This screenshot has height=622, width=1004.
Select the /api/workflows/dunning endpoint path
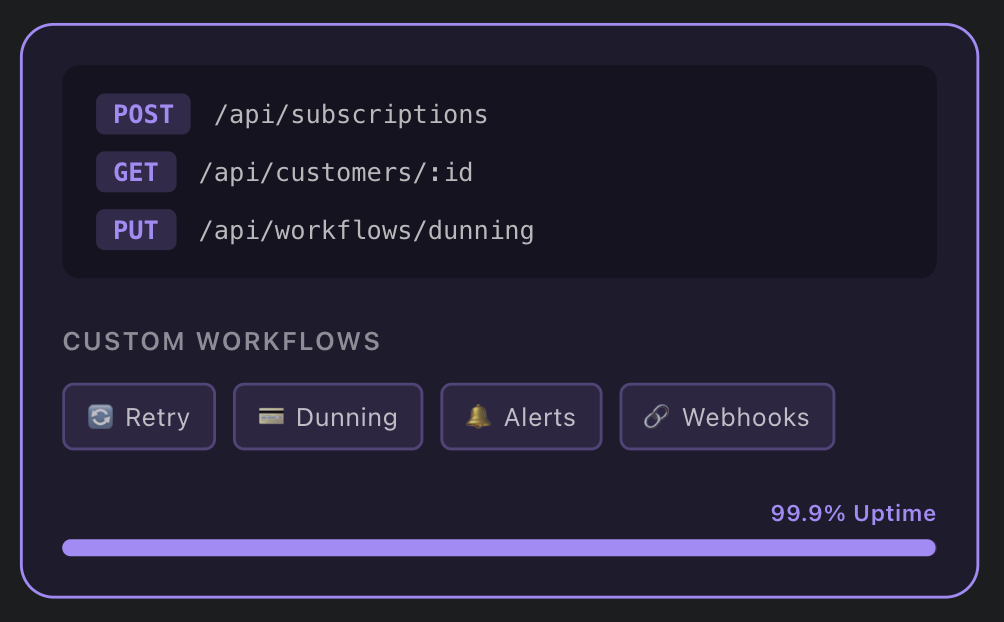coord(366,231)
